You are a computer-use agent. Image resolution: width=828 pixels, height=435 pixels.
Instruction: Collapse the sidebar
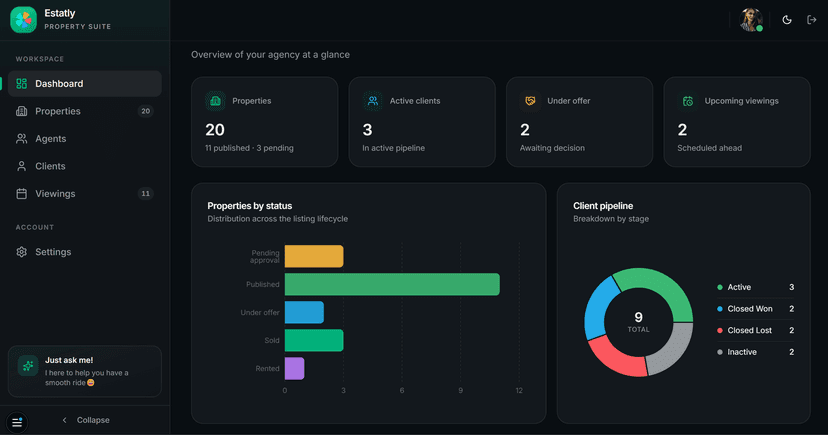[86, 420]
